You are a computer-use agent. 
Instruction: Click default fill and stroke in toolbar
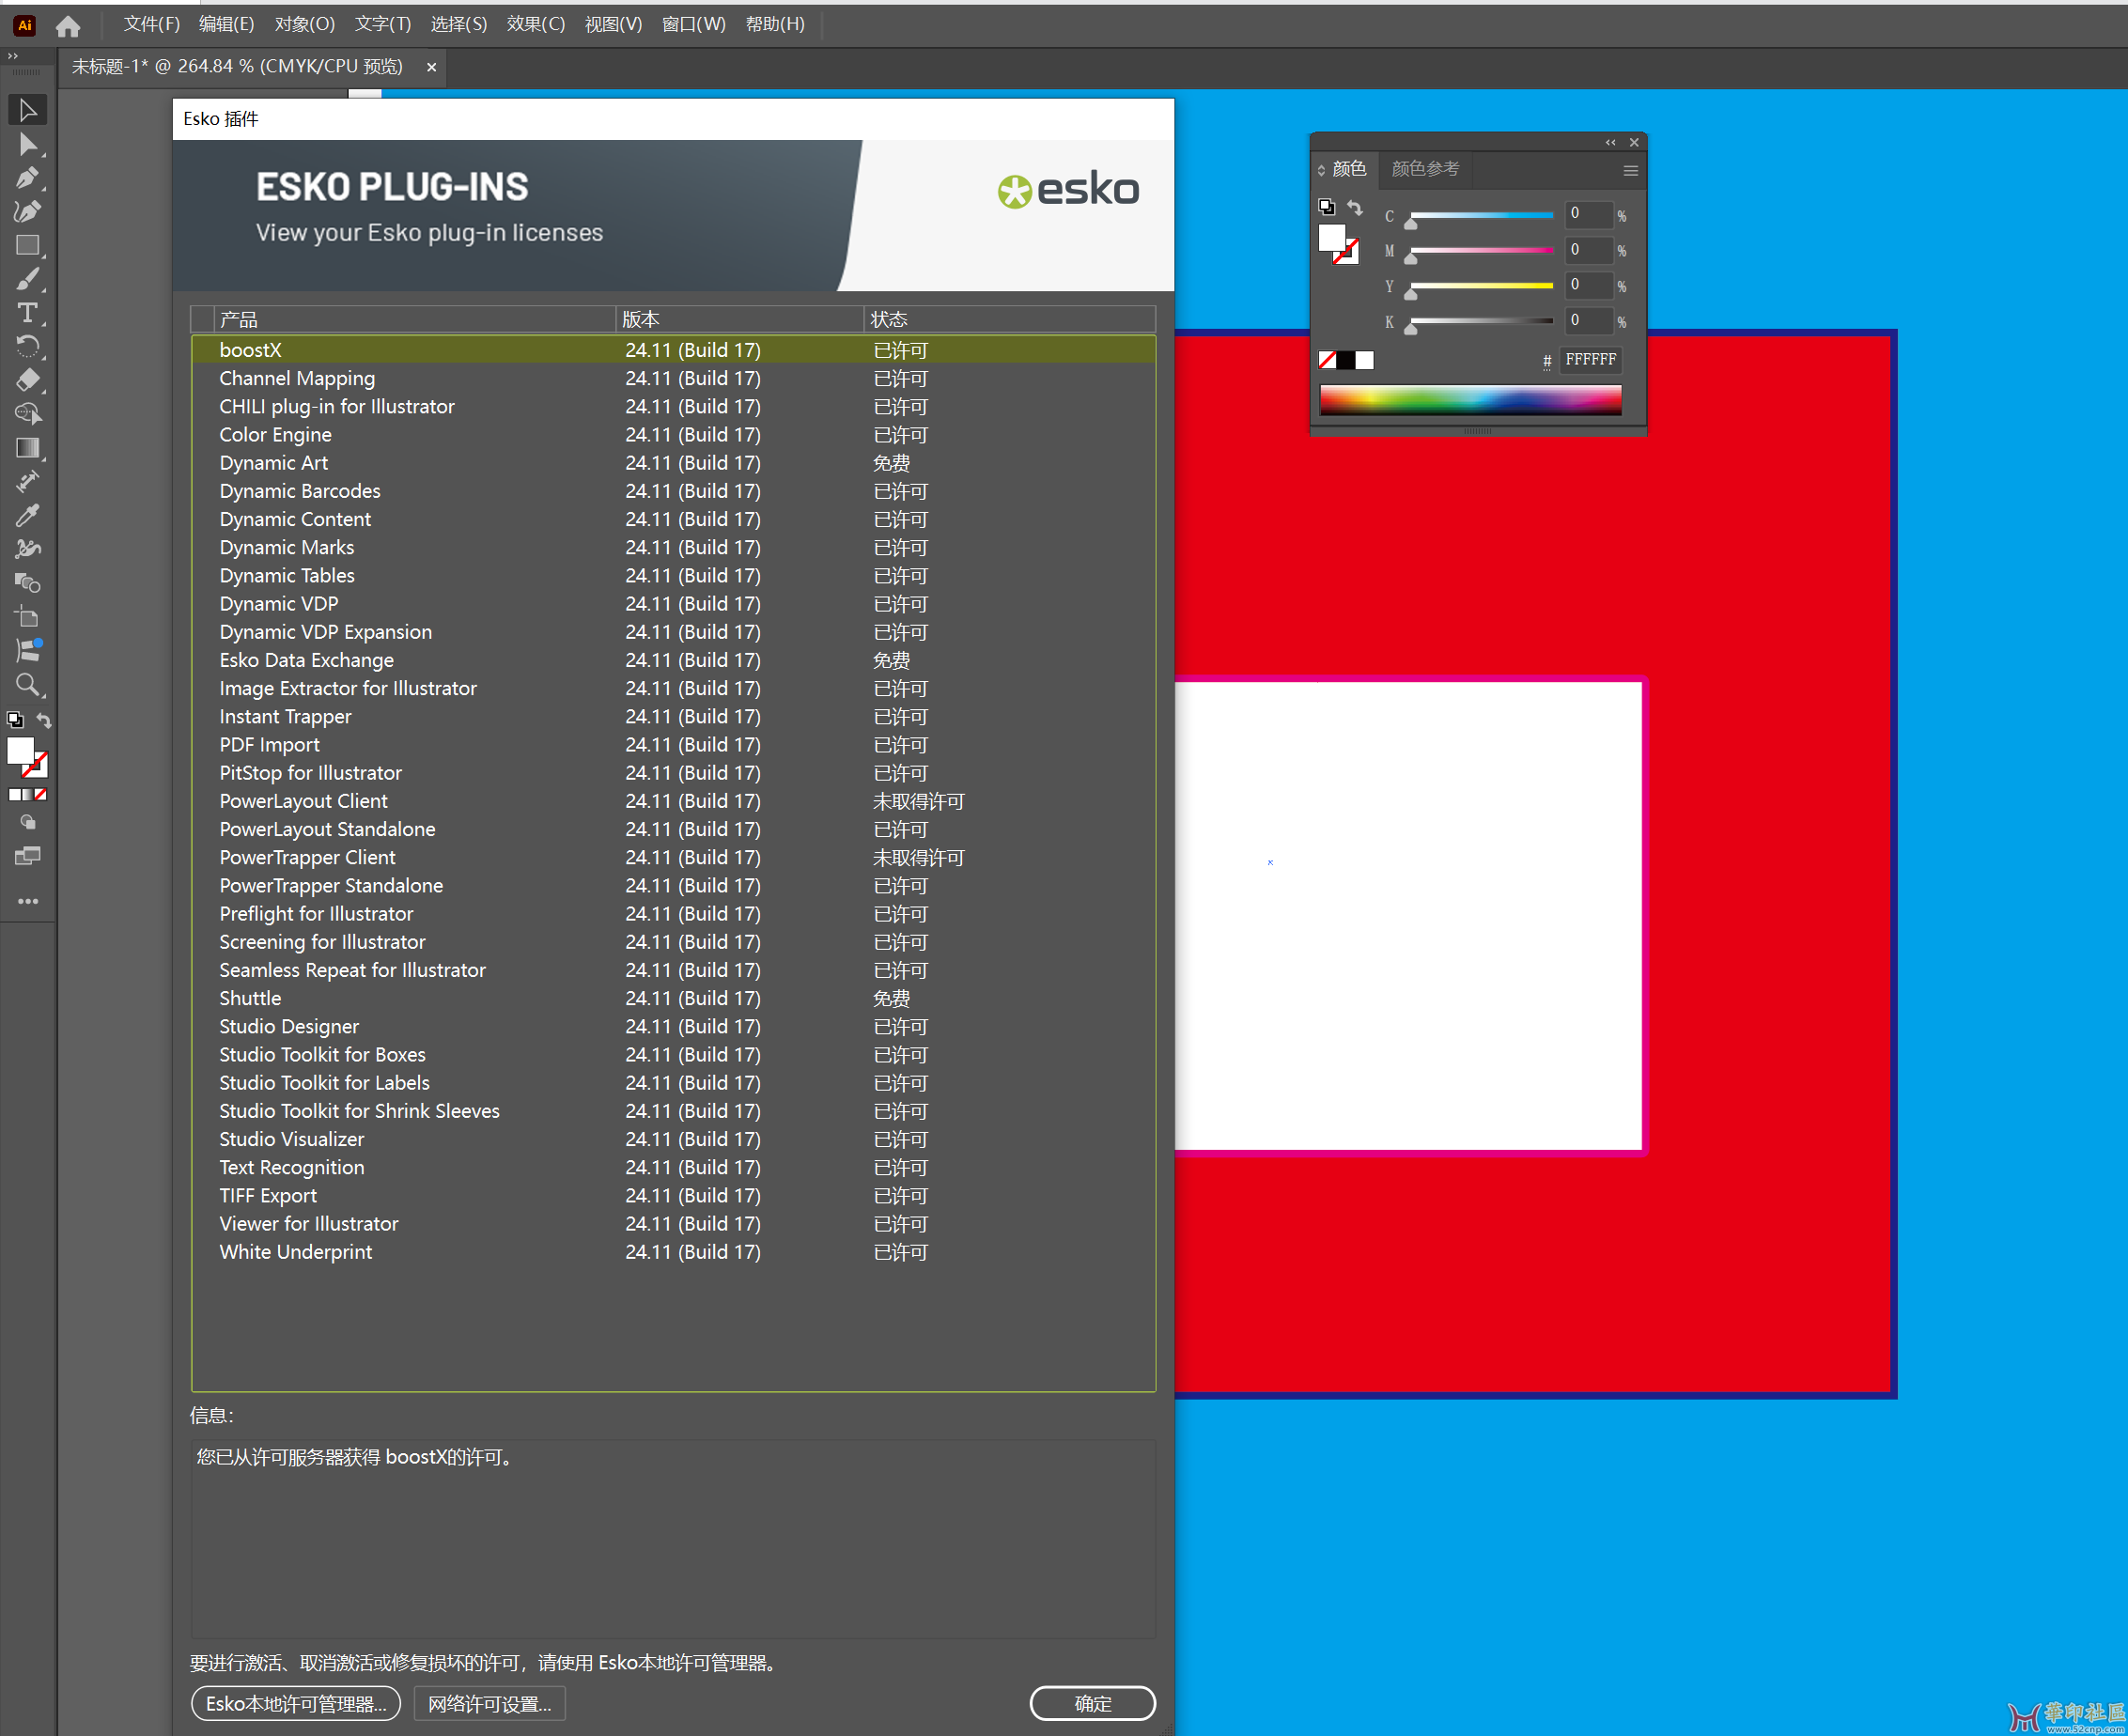click(x=15, y=719)
